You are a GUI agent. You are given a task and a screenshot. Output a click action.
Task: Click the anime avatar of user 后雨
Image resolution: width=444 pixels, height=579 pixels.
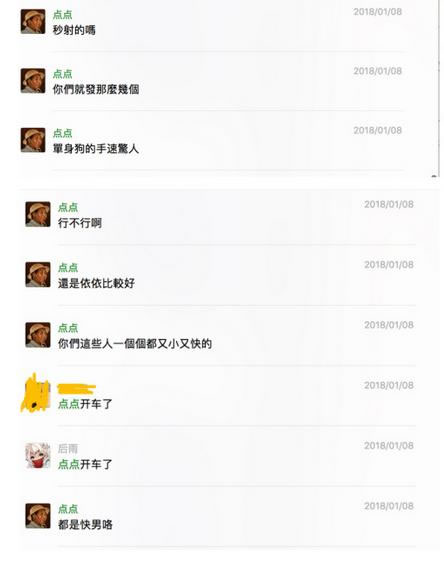point(38,456)
